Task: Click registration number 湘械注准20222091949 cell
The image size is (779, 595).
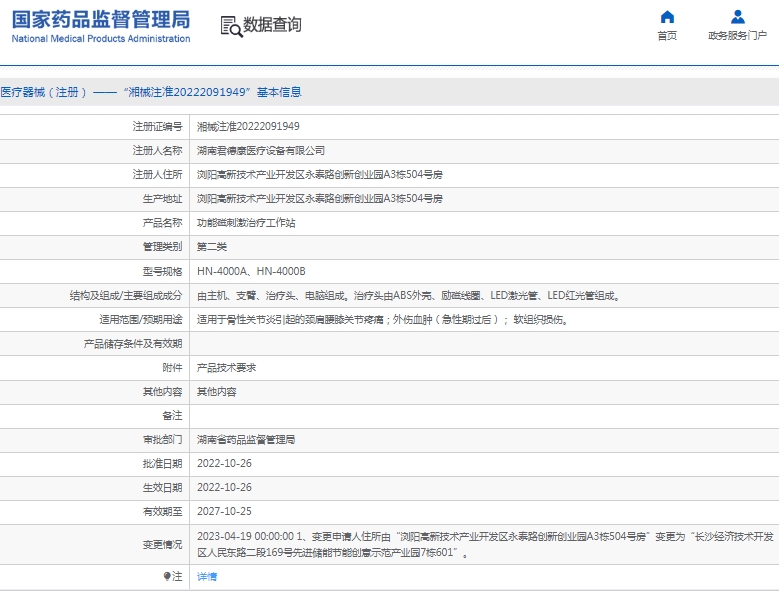Action: click(248, 127)
